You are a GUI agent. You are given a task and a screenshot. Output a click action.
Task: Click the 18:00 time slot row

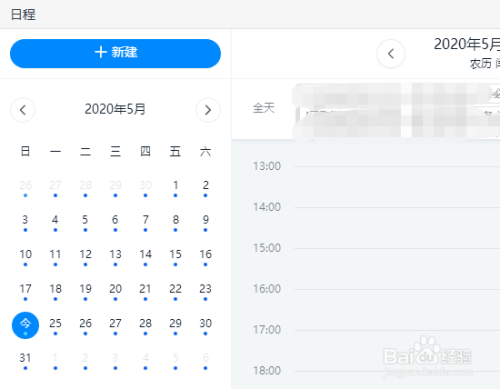point(397,380)
